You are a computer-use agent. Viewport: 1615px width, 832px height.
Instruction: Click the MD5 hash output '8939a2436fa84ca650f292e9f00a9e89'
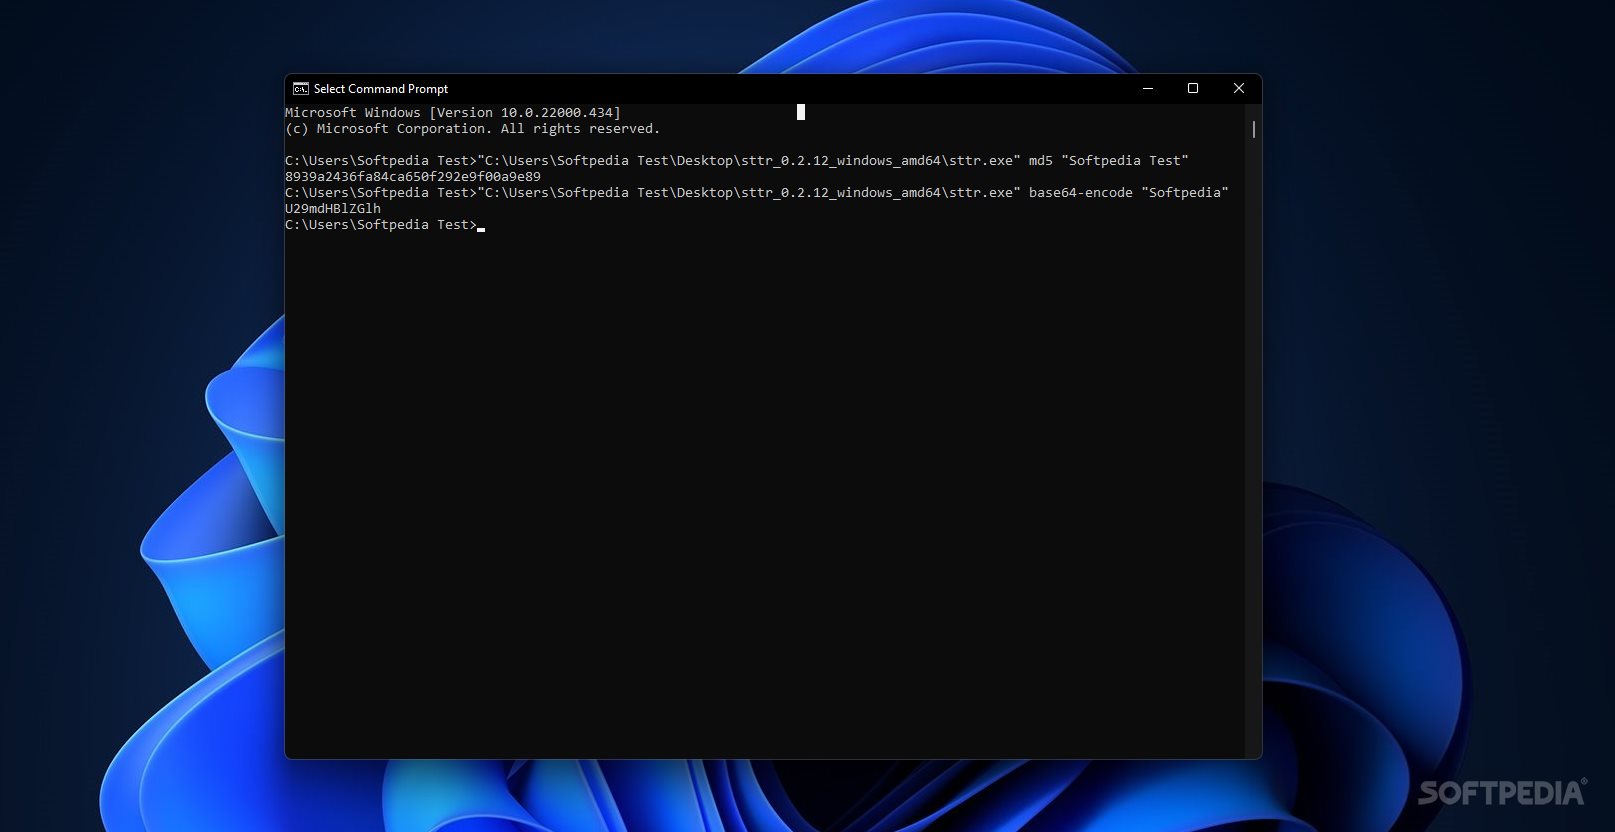click(x=413, y=177)
